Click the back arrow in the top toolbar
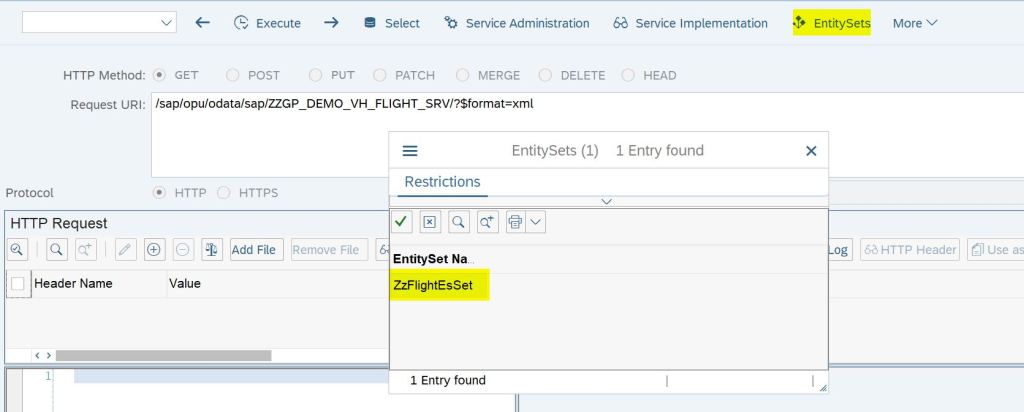Image resolution: width=1024 pixels, height=412 pixels. (x=203, y=23)
